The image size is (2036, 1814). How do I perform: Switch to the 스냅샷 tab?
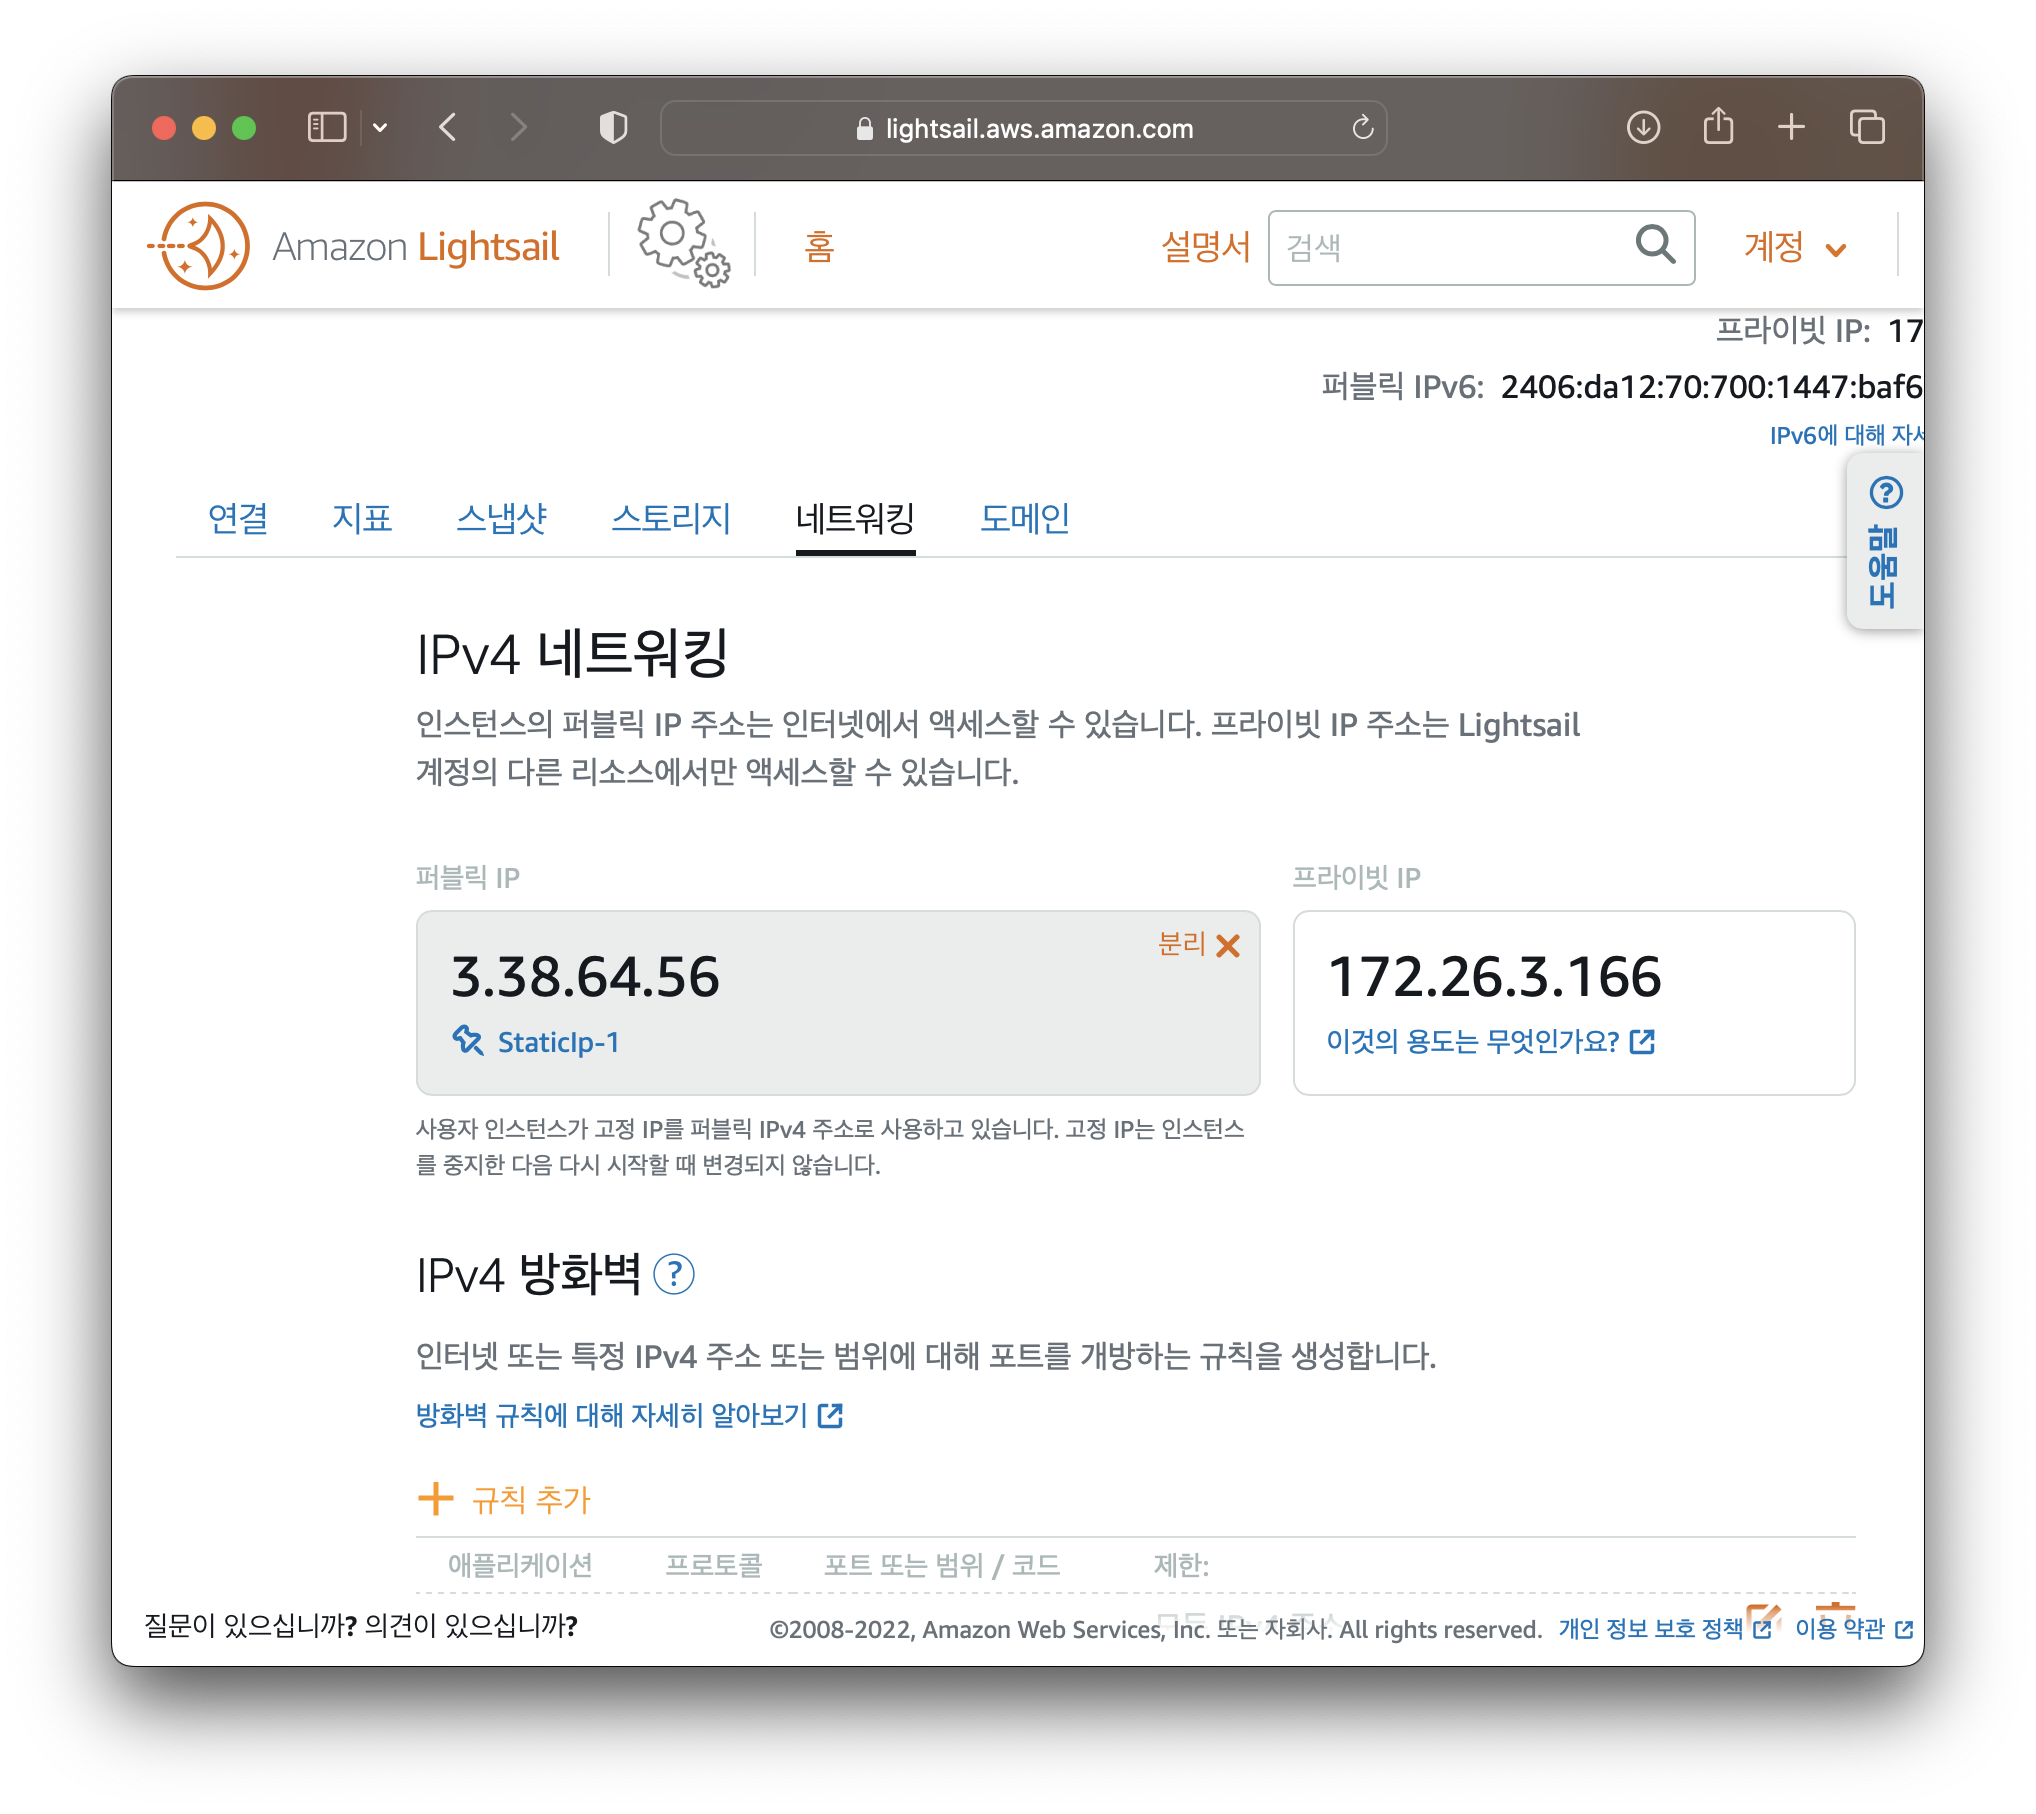pos(501,518)
